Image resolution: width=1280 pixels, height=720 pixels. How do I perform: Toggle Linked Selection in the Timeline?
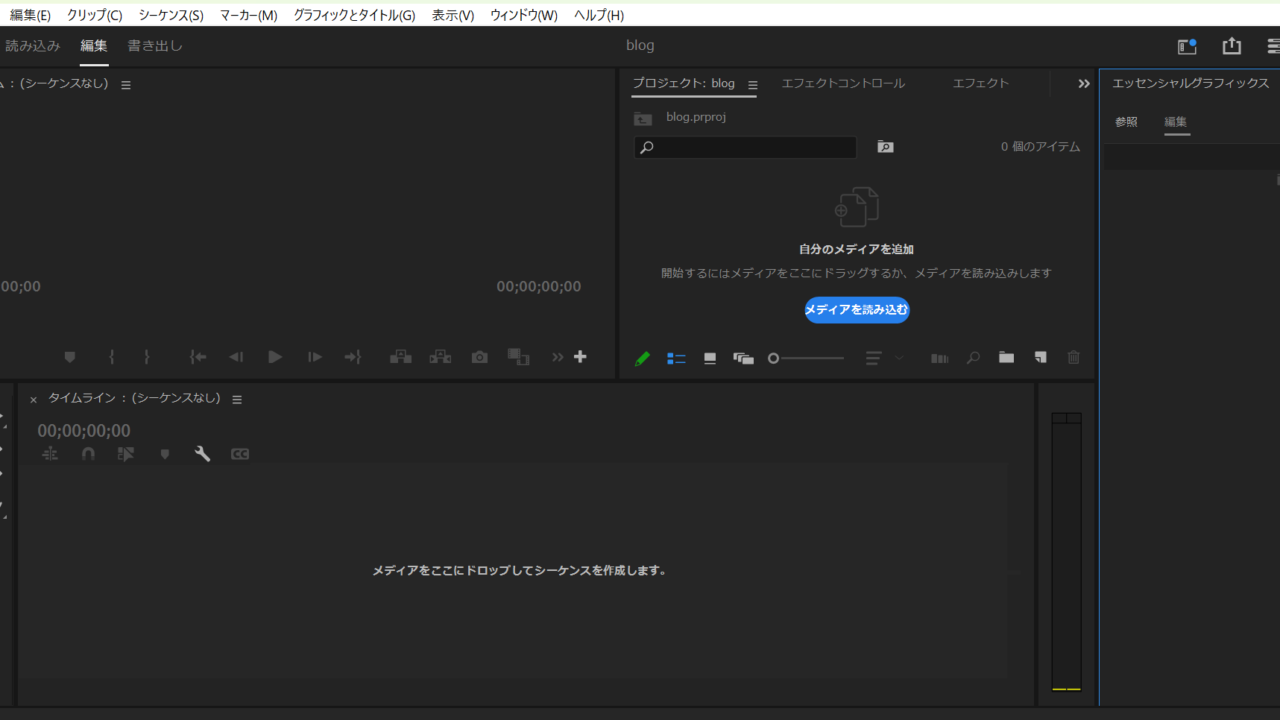(125, 454)
